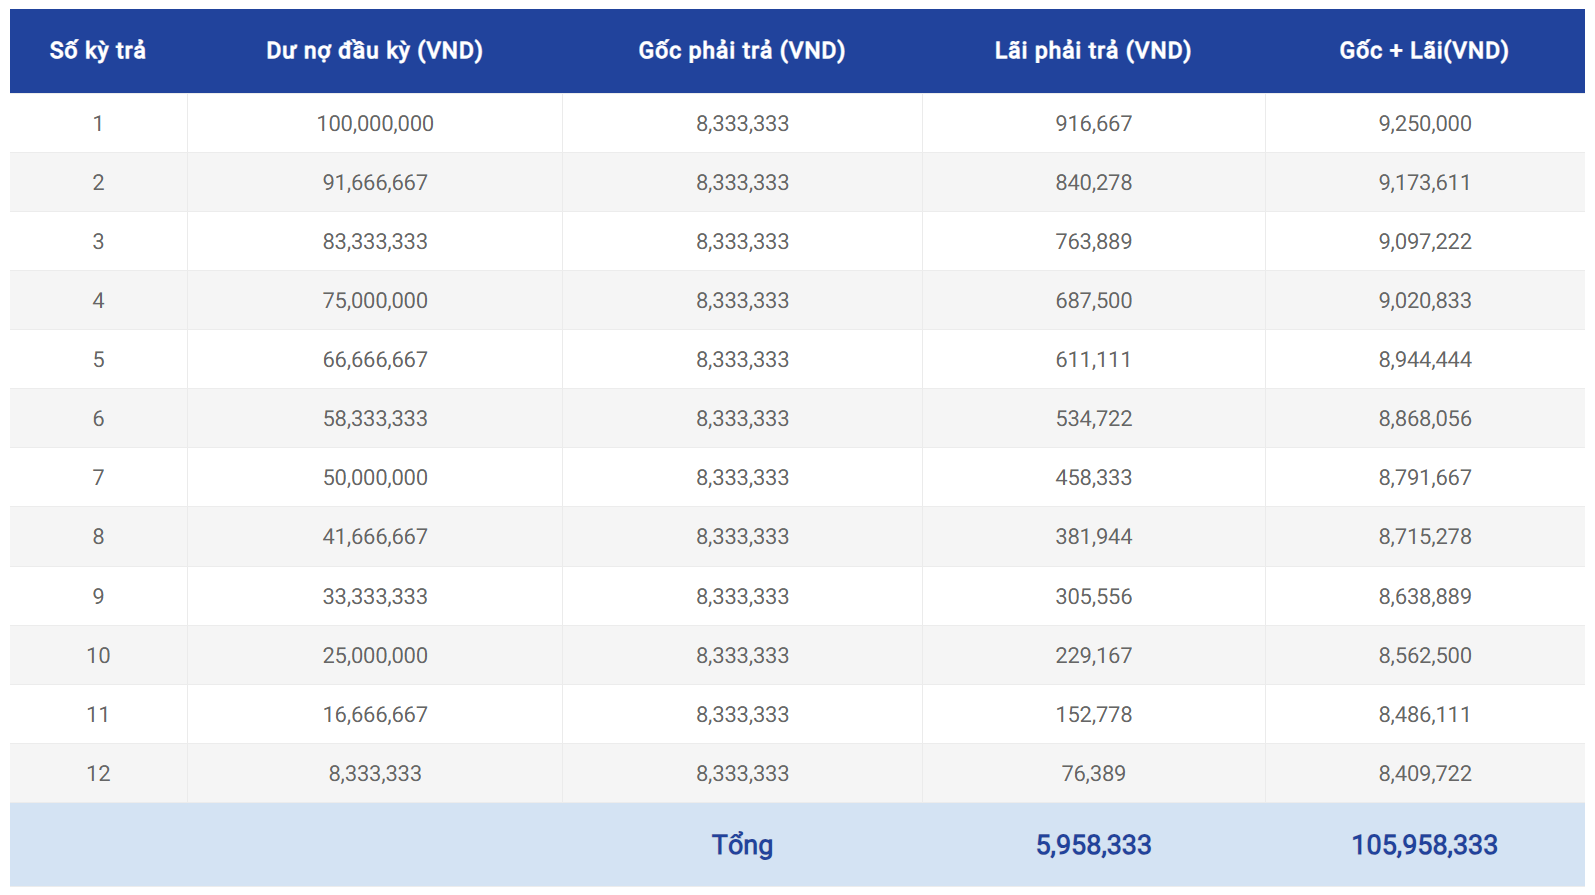Select total payment 8,562,500

pyautogui.click(x=1425, y=655)
